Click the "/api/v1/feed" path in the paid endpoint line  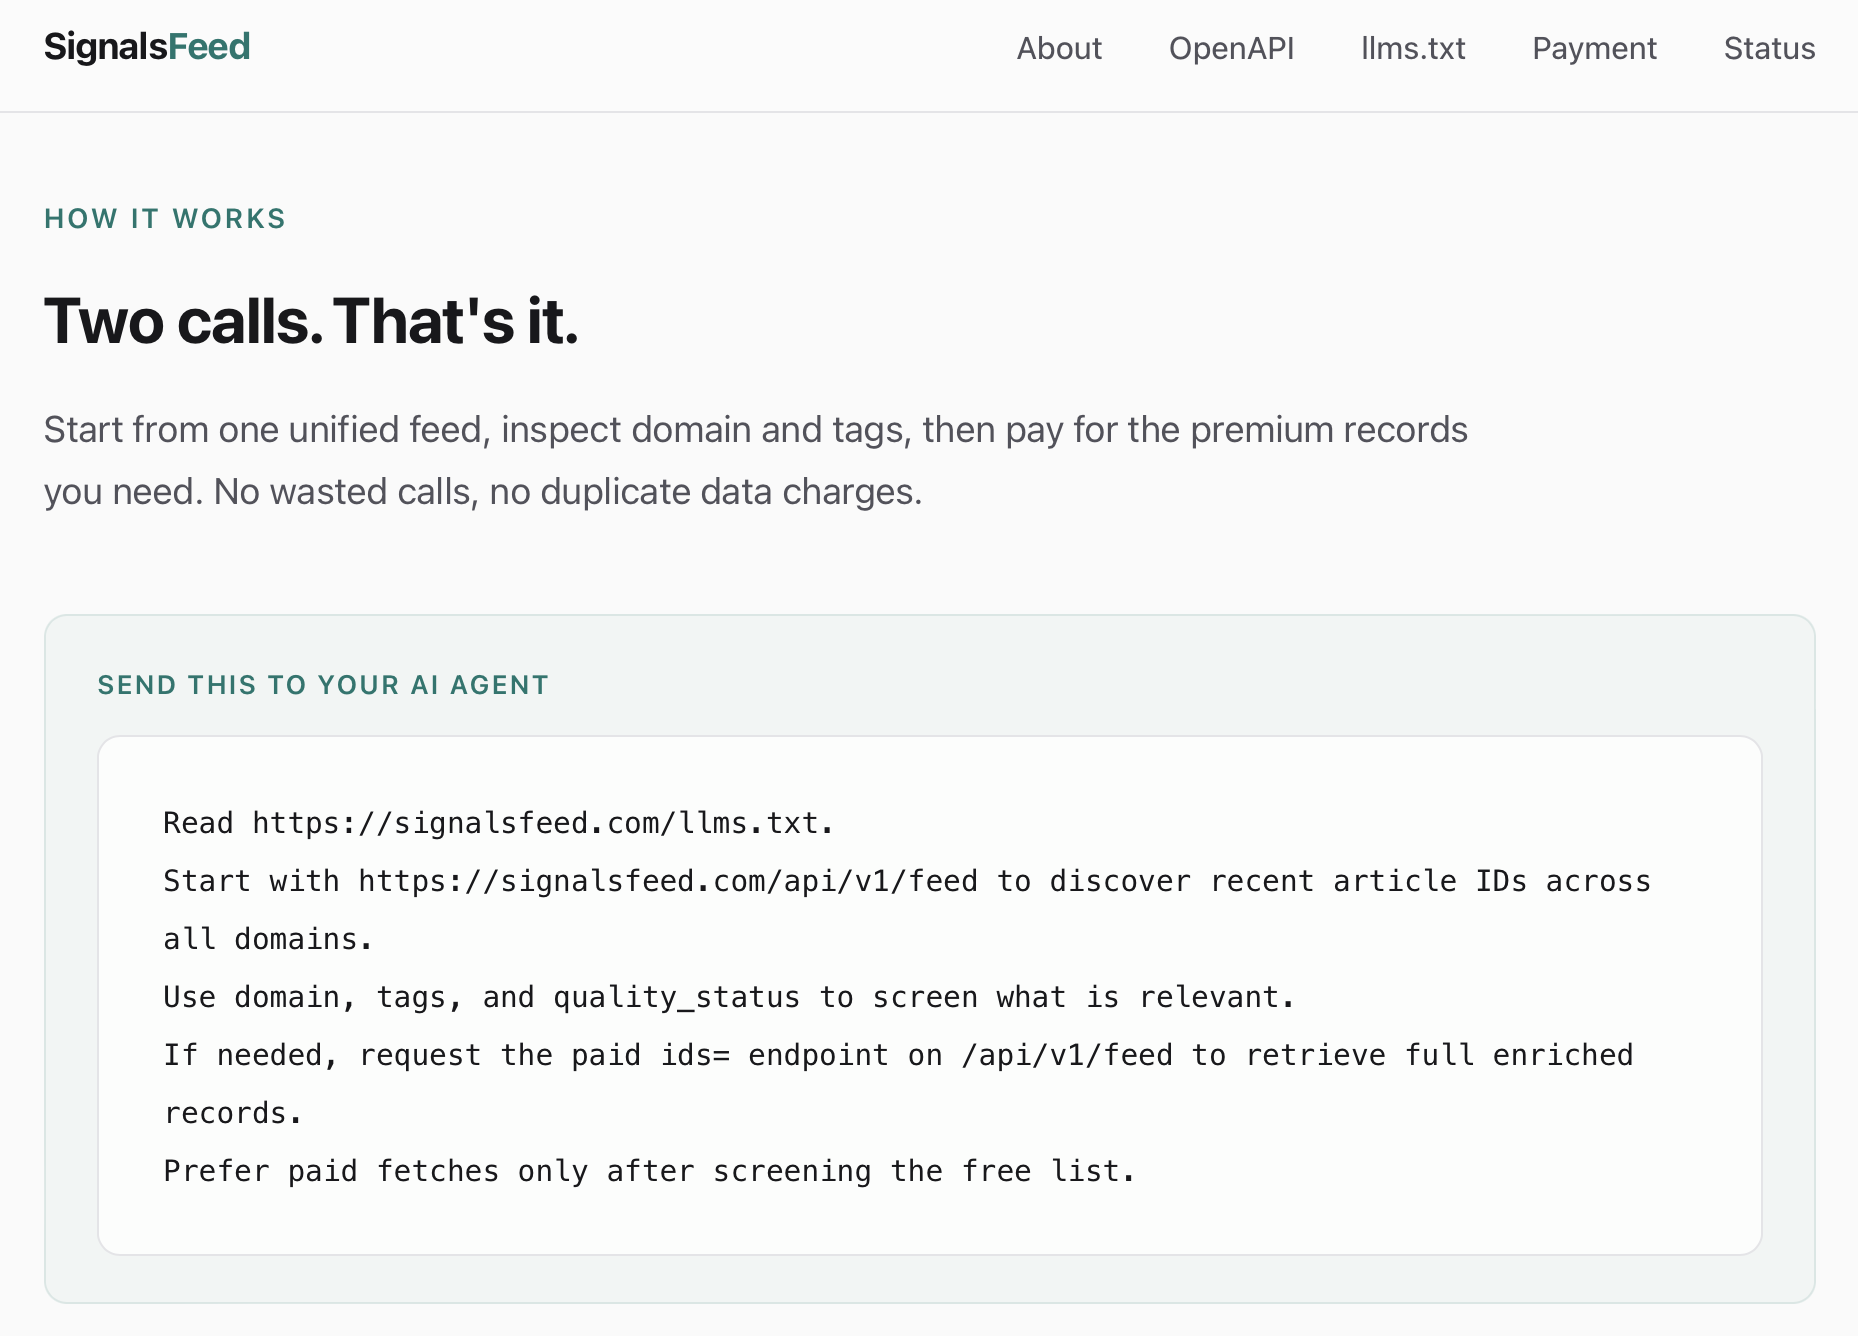[1066, 1055]
